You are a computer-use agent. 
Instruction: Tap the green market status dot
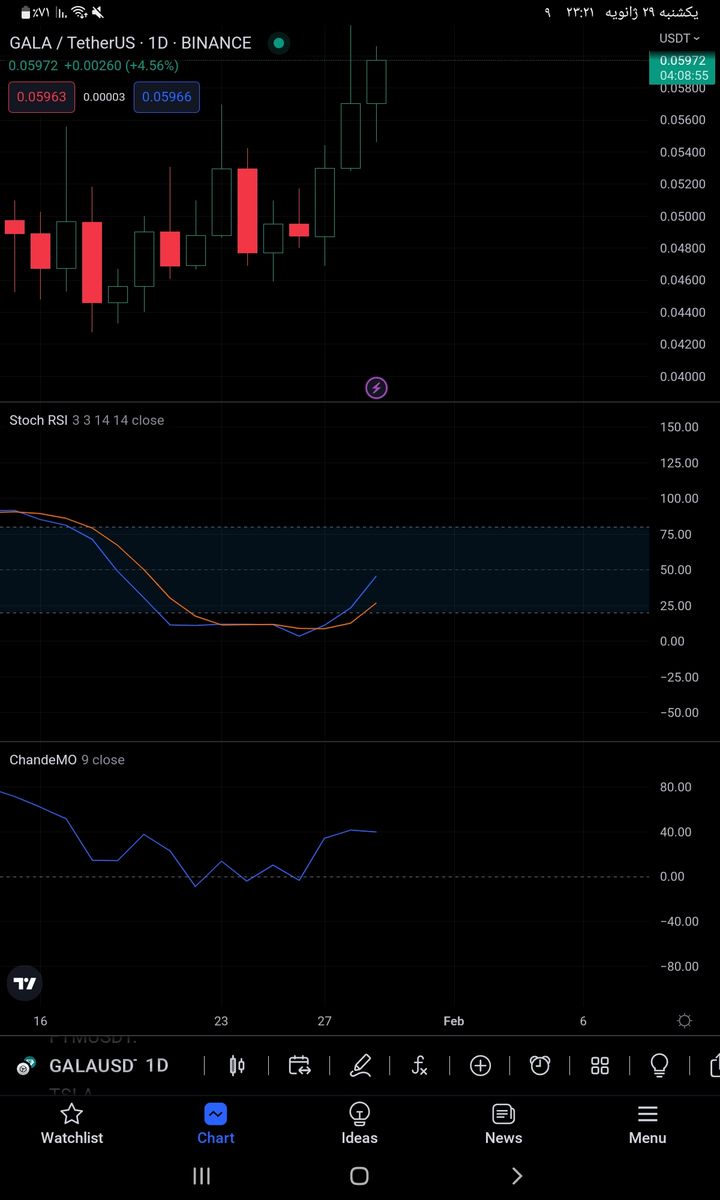[x=278, y=43]
